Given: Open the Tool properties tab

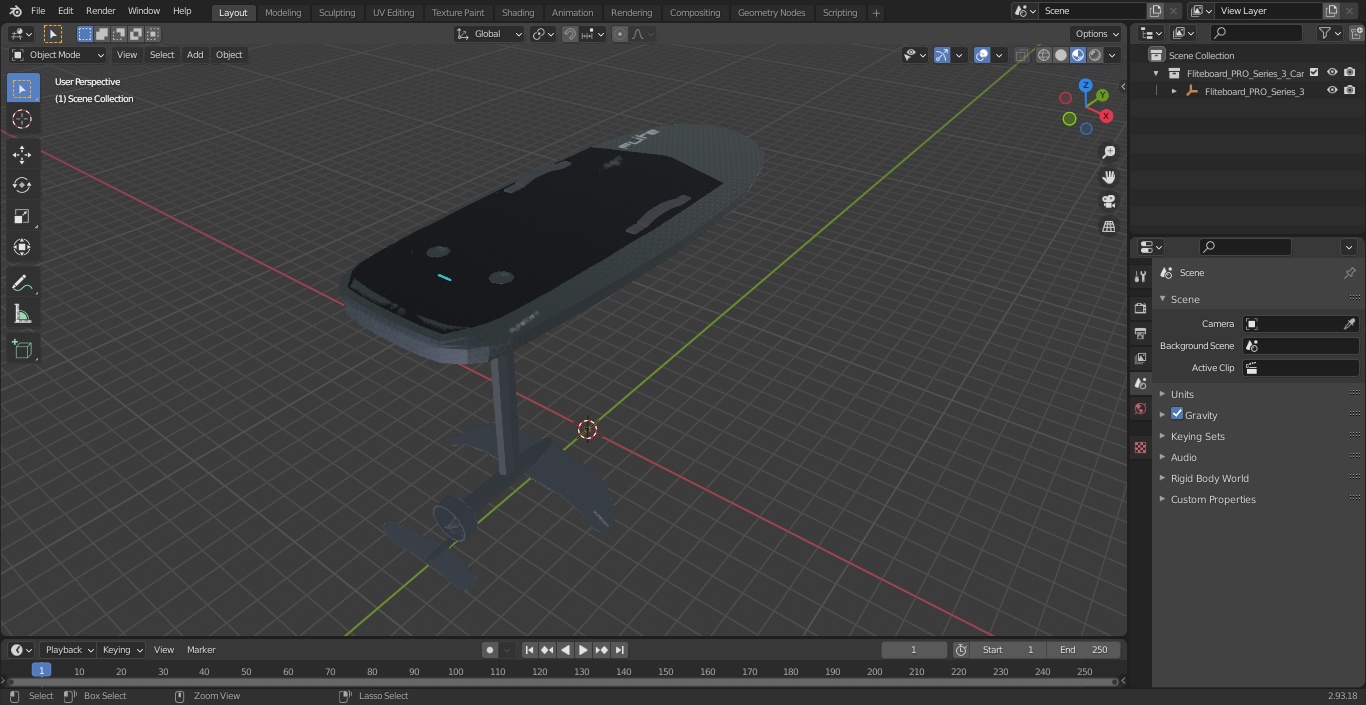Looking at the screenshot, I should 1140,276.
